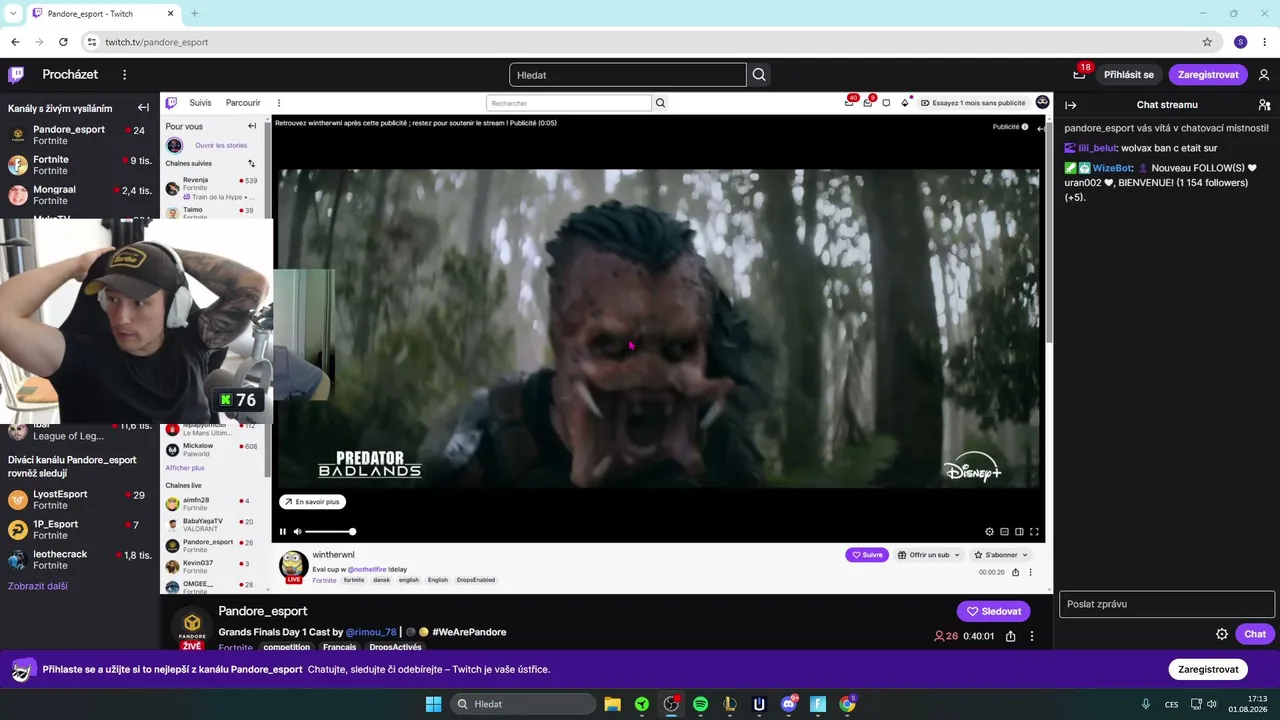1280x720 pixels.
Task: Open the CES keyboard language switcher
Action: [x=1171, y=704]
